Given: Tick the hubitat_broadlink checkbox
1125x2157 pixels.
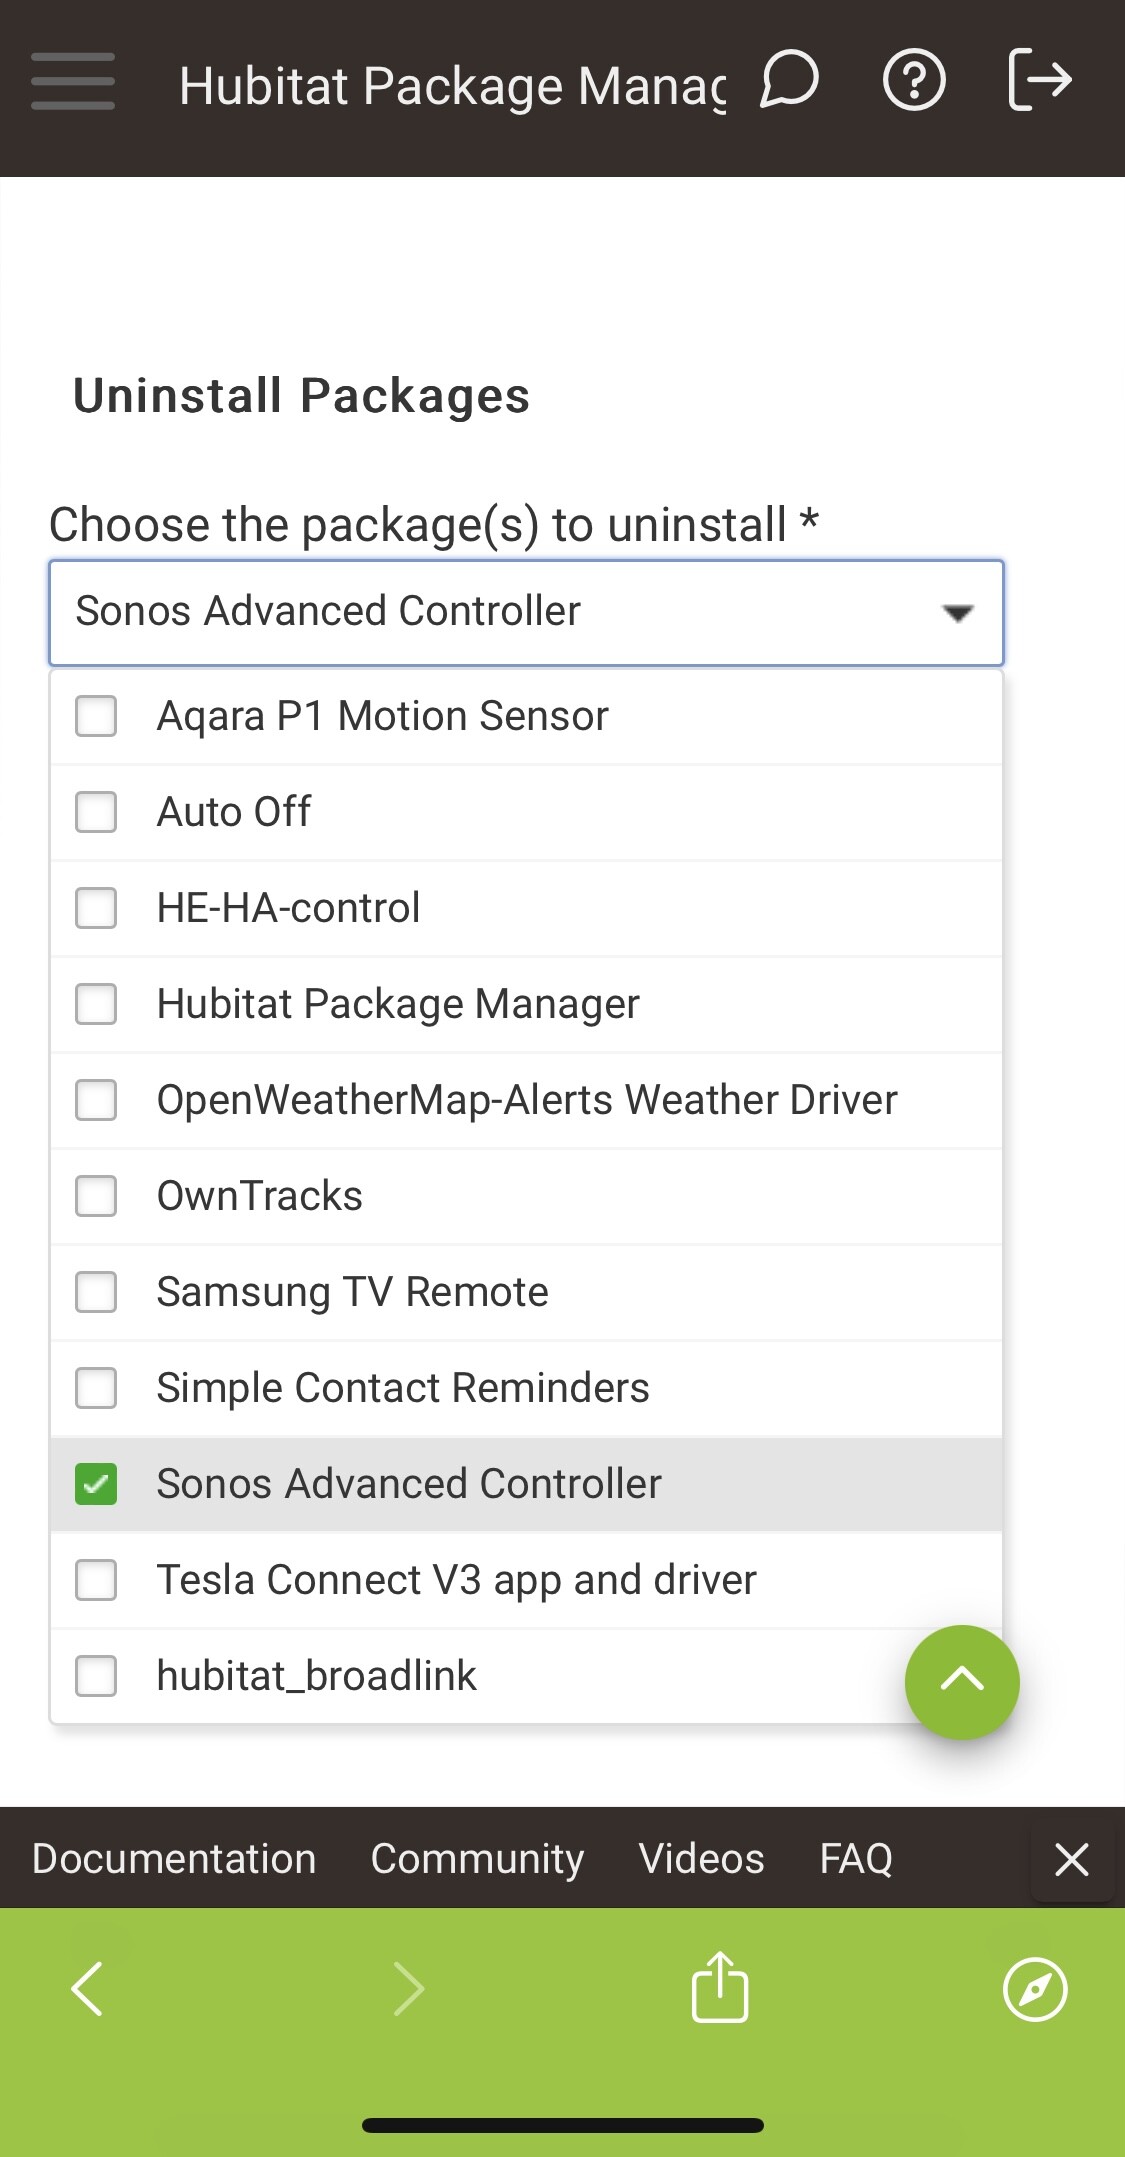Looking at the screenshot, I should point(96,1676).
